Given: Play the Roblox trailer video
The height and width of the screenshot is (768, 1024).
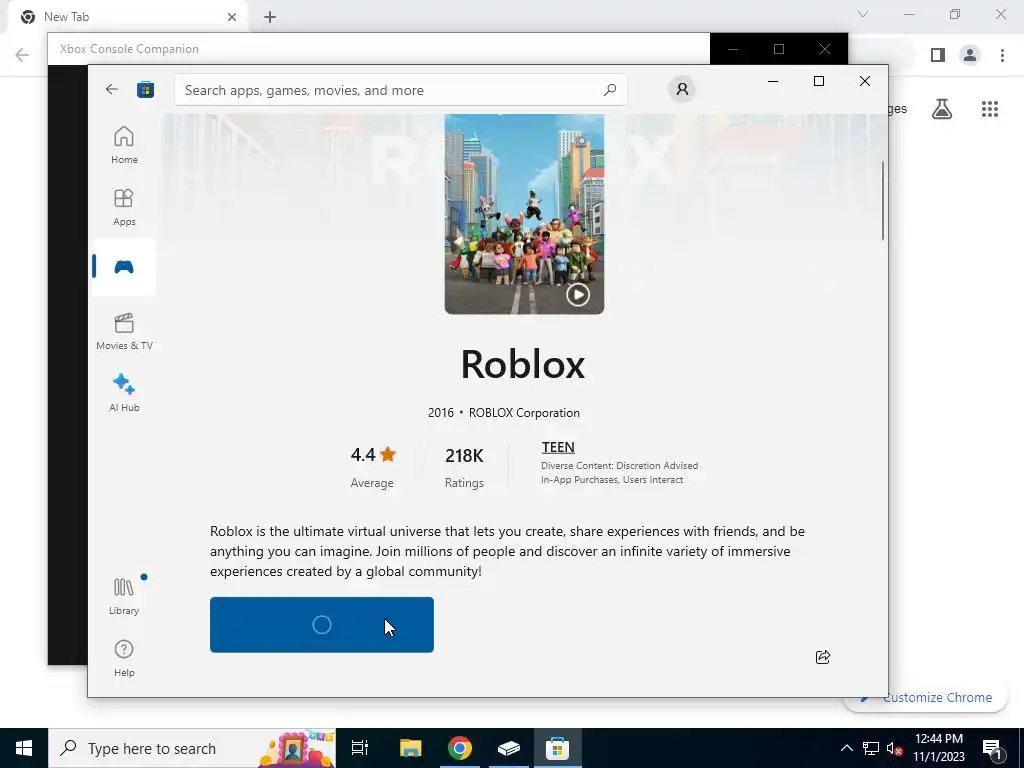Looking at the screenshot, I should (577, 295).
